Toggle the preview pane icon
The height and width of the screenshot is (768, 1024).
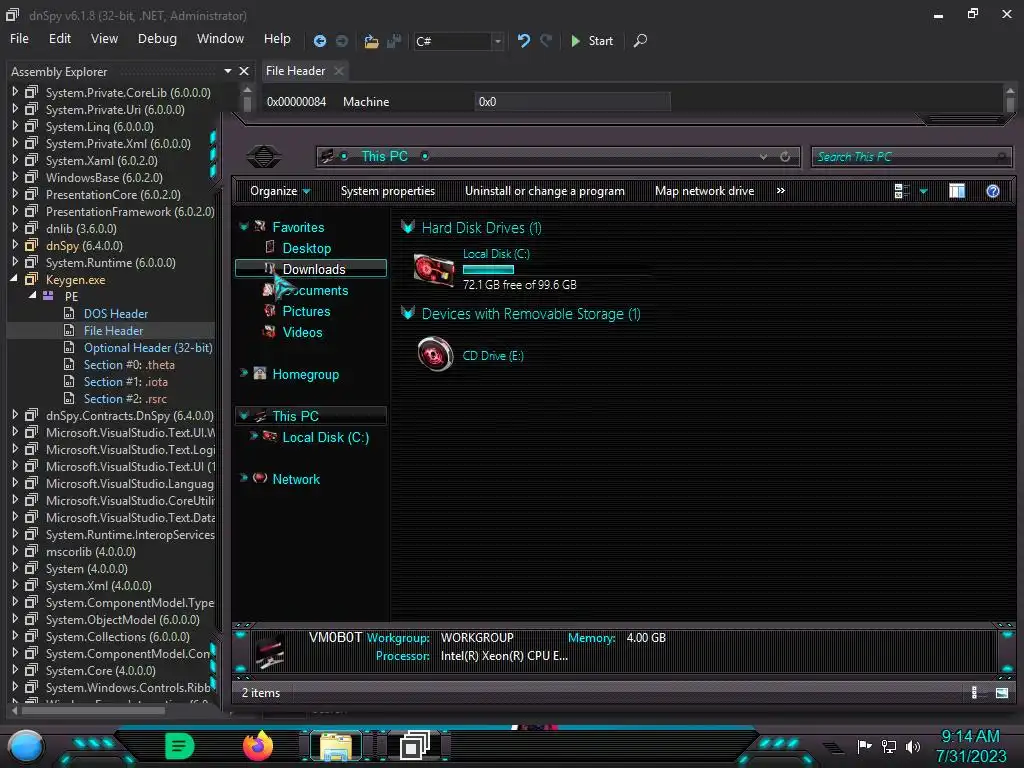click(957, 191)
